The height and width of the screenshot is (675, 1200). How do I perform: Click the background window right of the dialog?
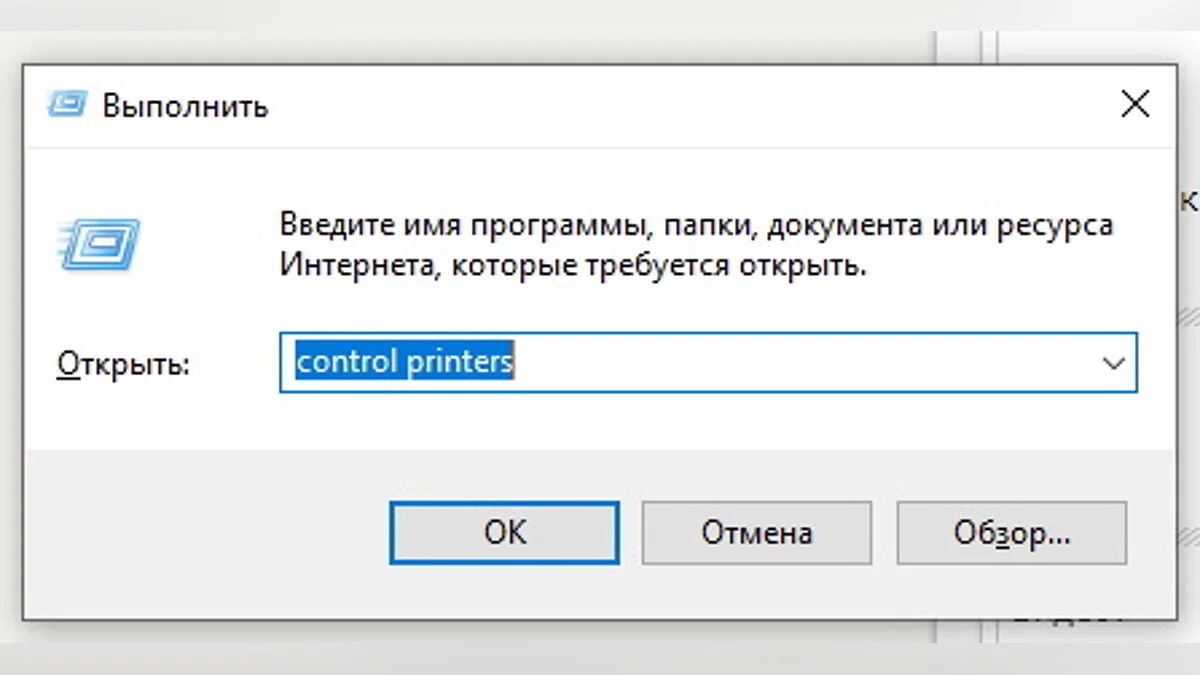click(1188, 400)
